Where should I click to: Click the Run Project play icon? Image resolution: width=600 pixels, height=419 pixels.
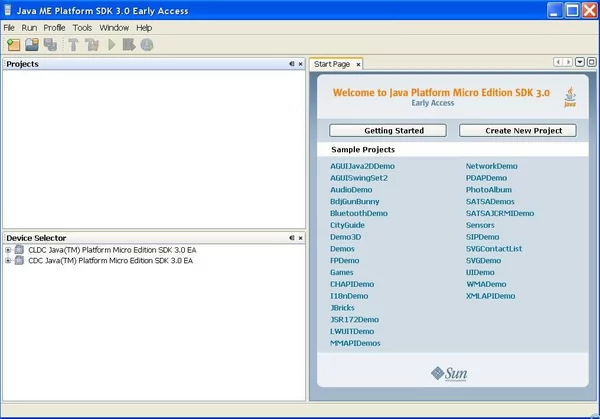111,45
